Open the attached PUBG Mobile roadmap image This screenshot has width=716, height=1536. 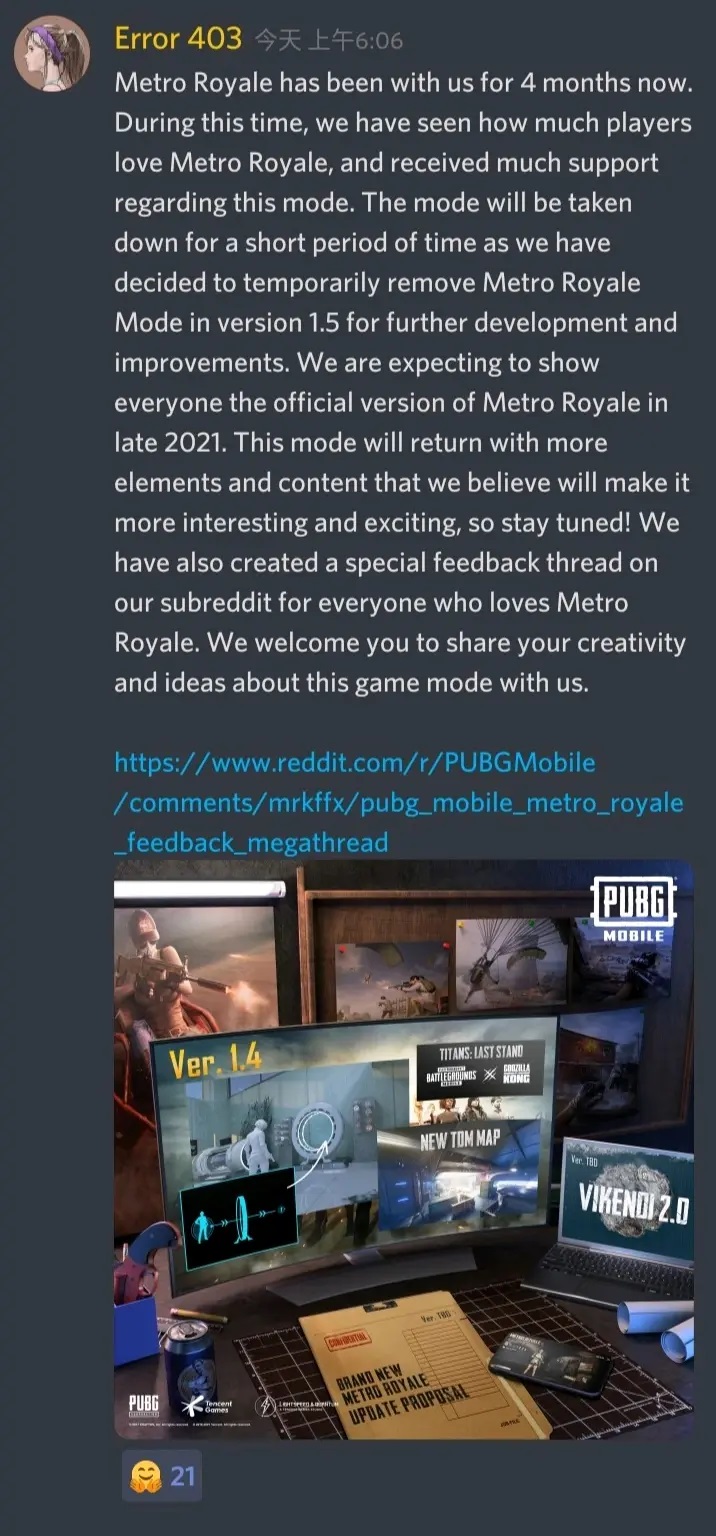(404, 1150)
